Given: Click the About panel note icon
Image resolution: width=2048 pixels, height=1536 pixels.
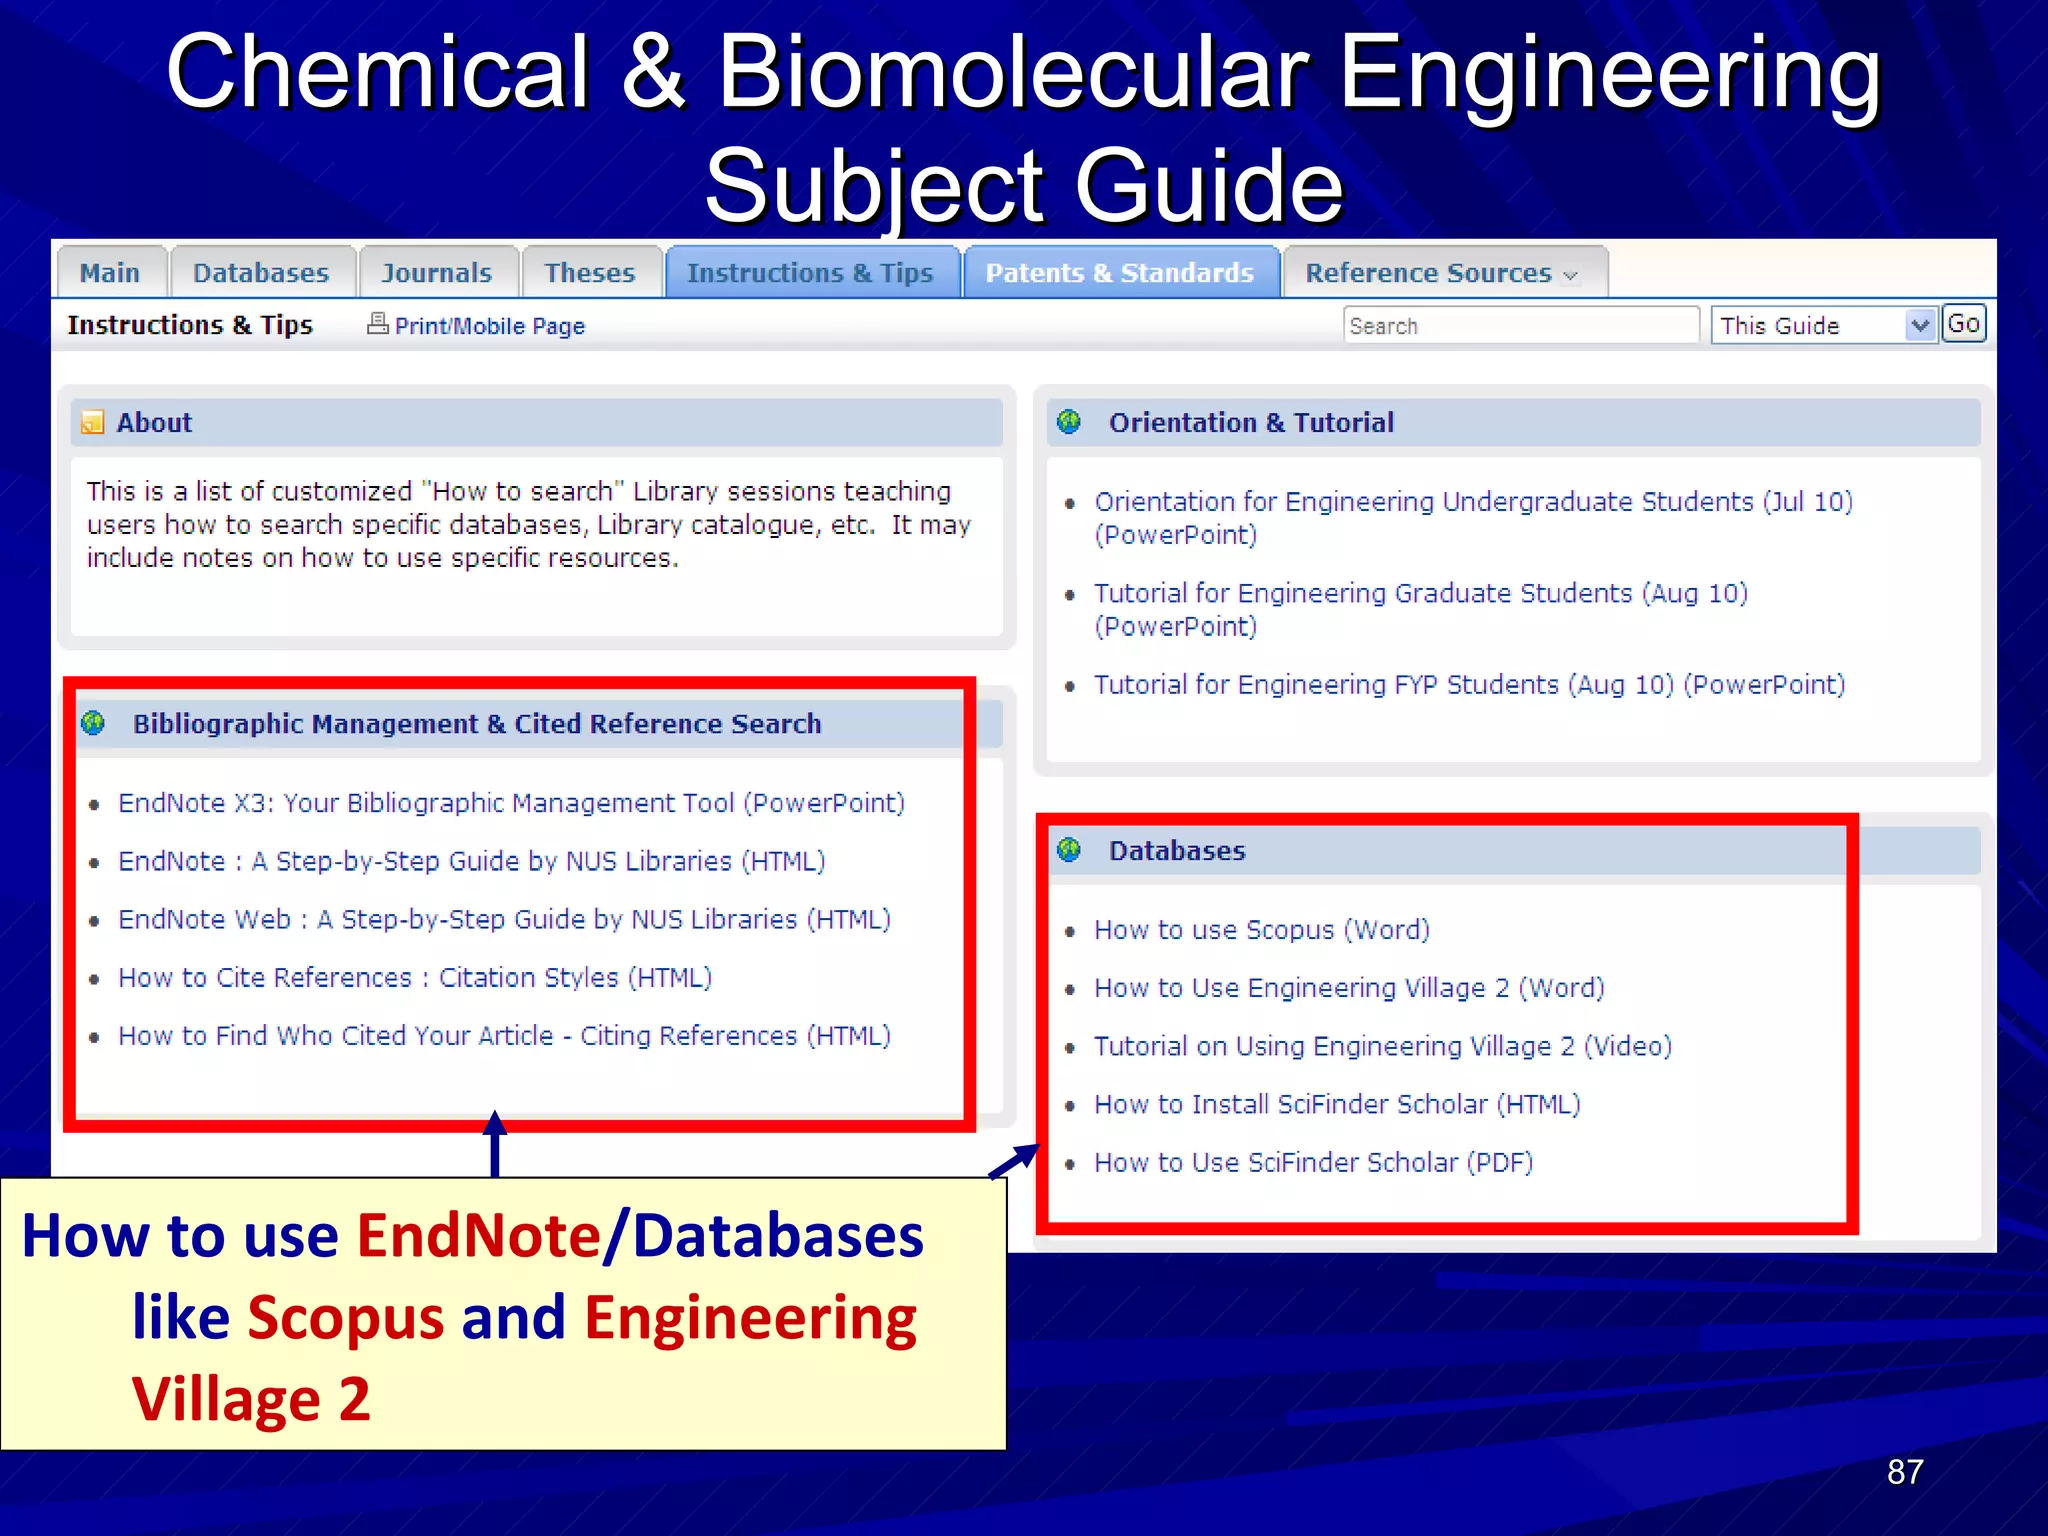Looking at the screenshot, I should (93, 422).
